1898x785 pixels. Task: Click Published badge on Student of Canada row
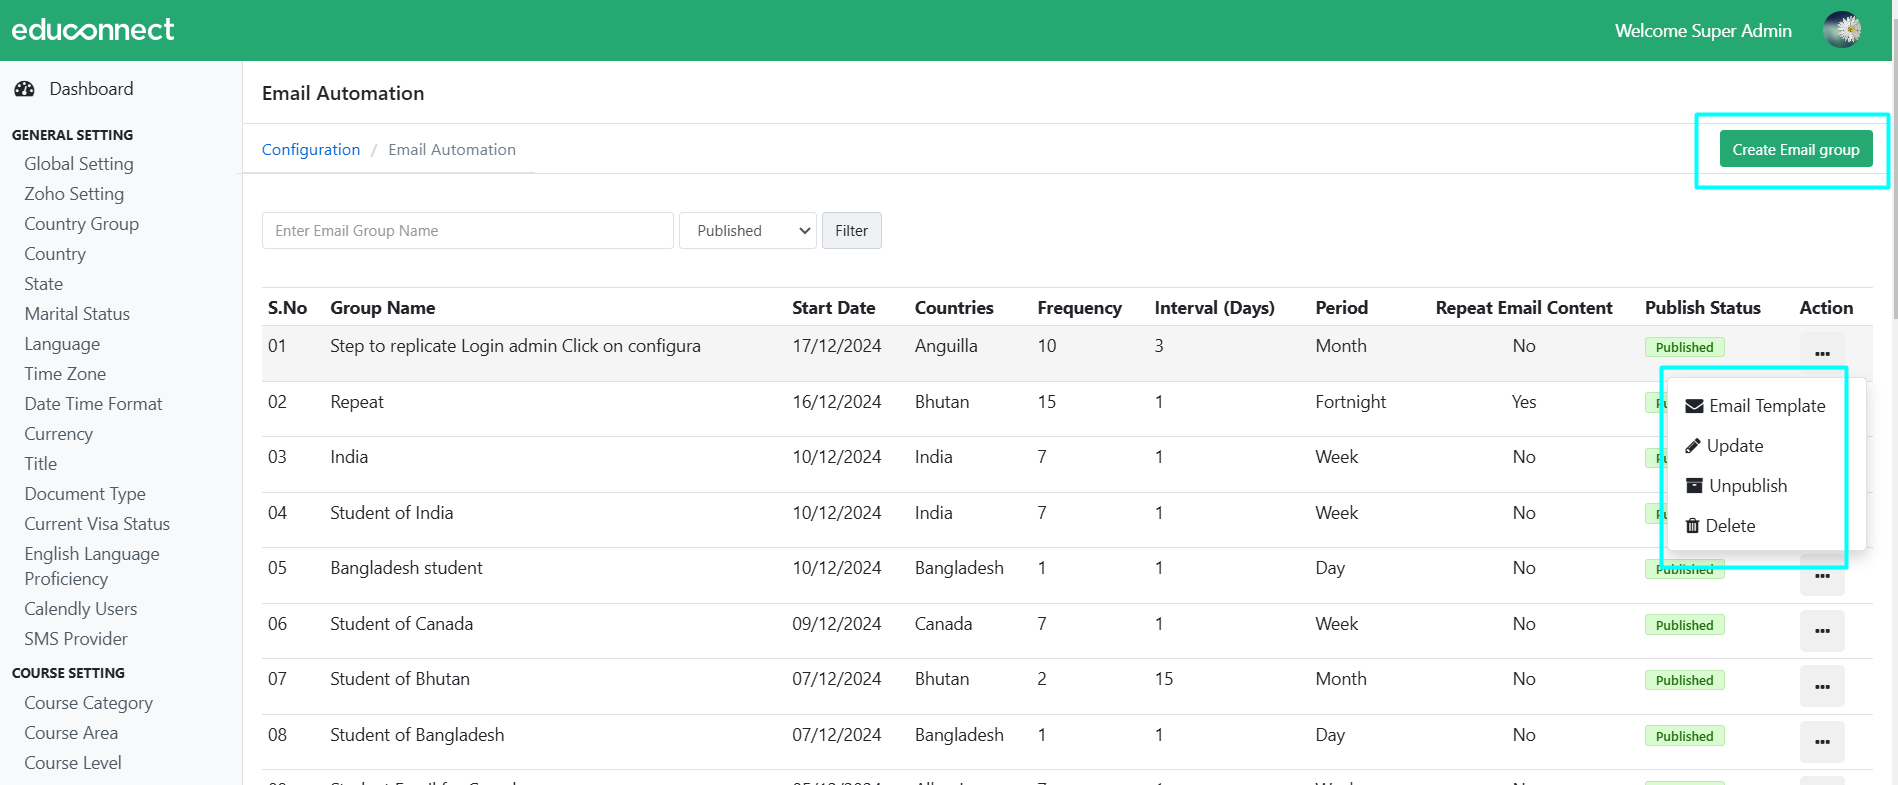[1684, 626]
